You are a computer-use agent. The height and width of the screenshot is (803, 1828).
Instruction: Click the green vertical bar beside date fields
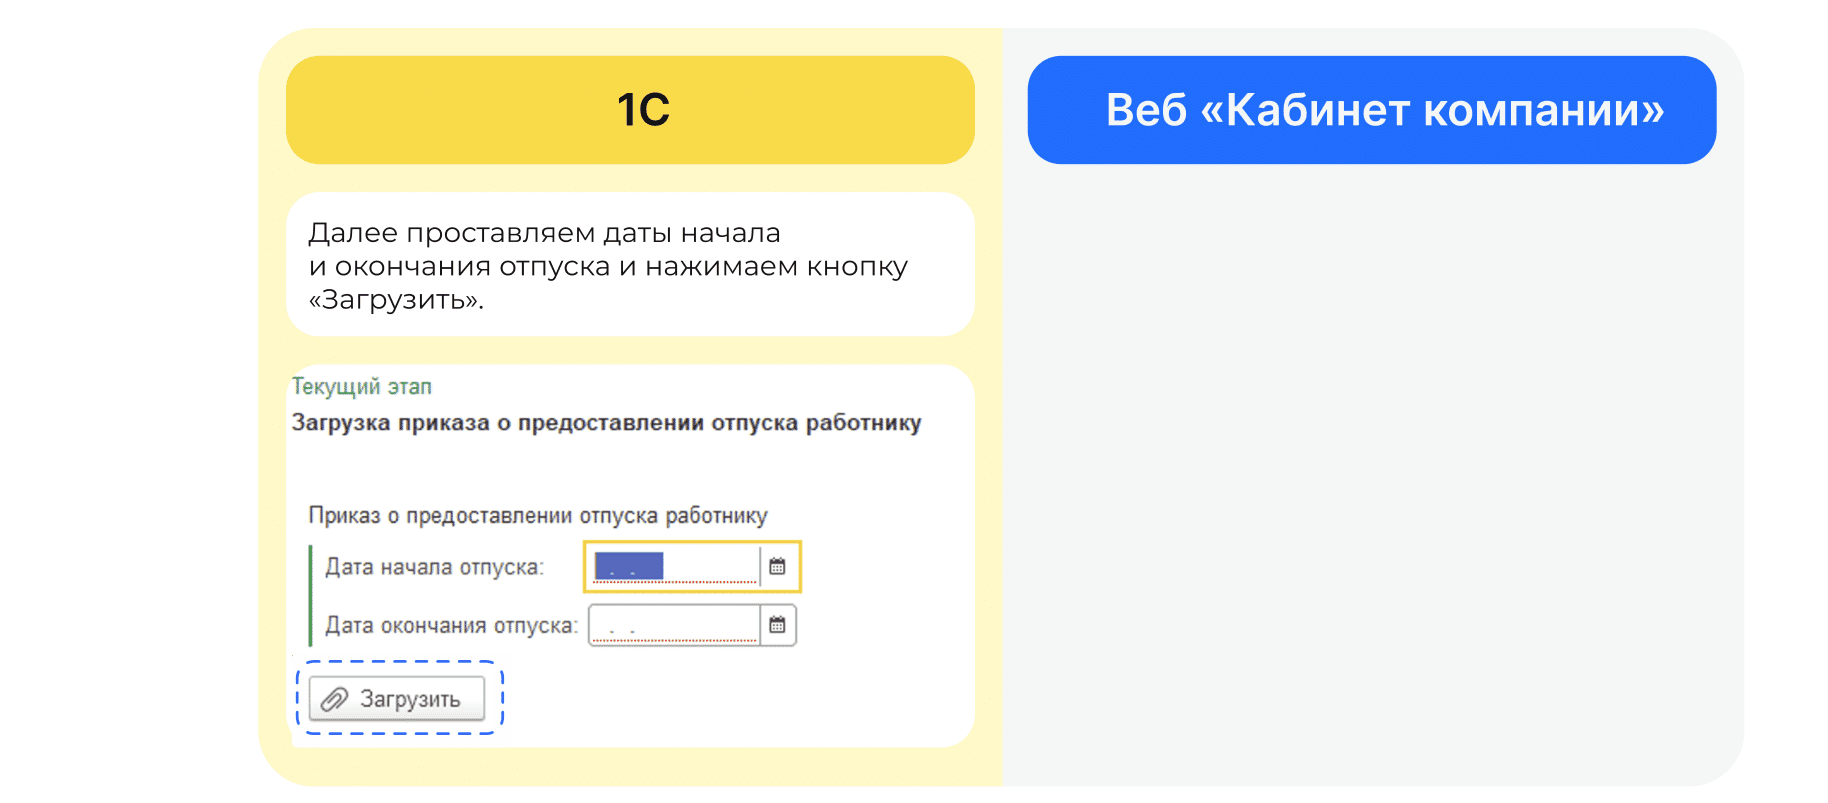[311, 595]
